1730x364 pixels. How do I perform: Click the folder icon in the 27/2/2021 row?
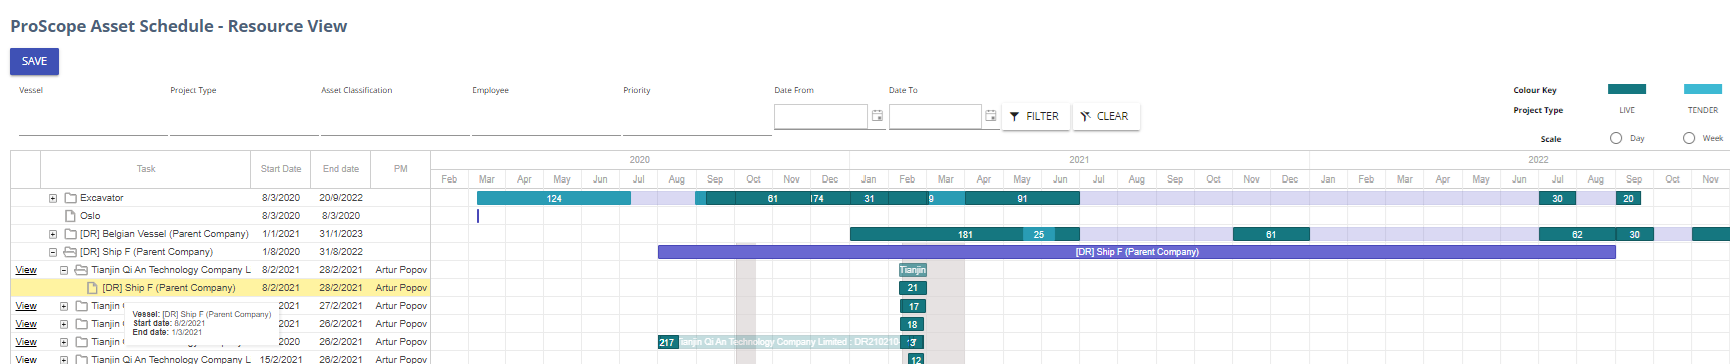[82, 306]
